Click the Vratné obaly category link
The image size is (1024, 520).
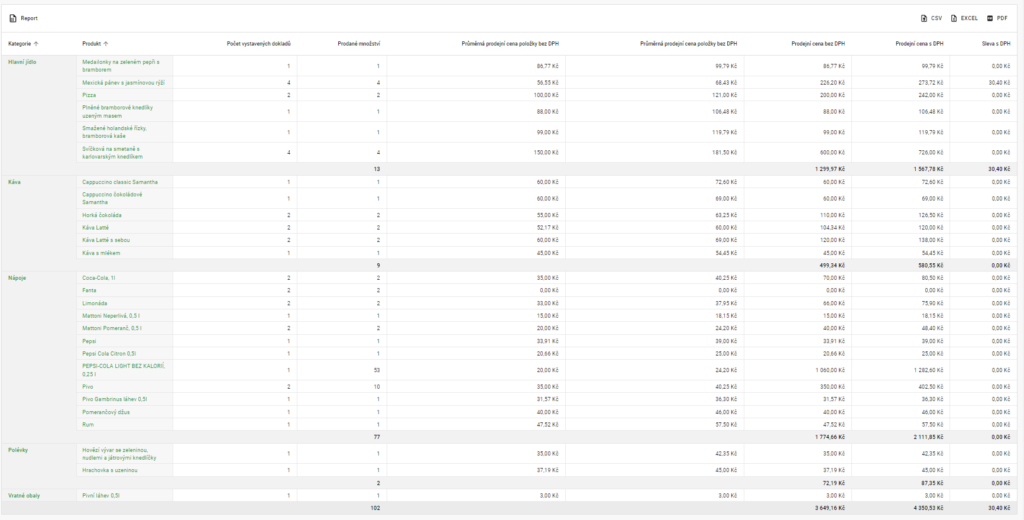tap(23, 495)
